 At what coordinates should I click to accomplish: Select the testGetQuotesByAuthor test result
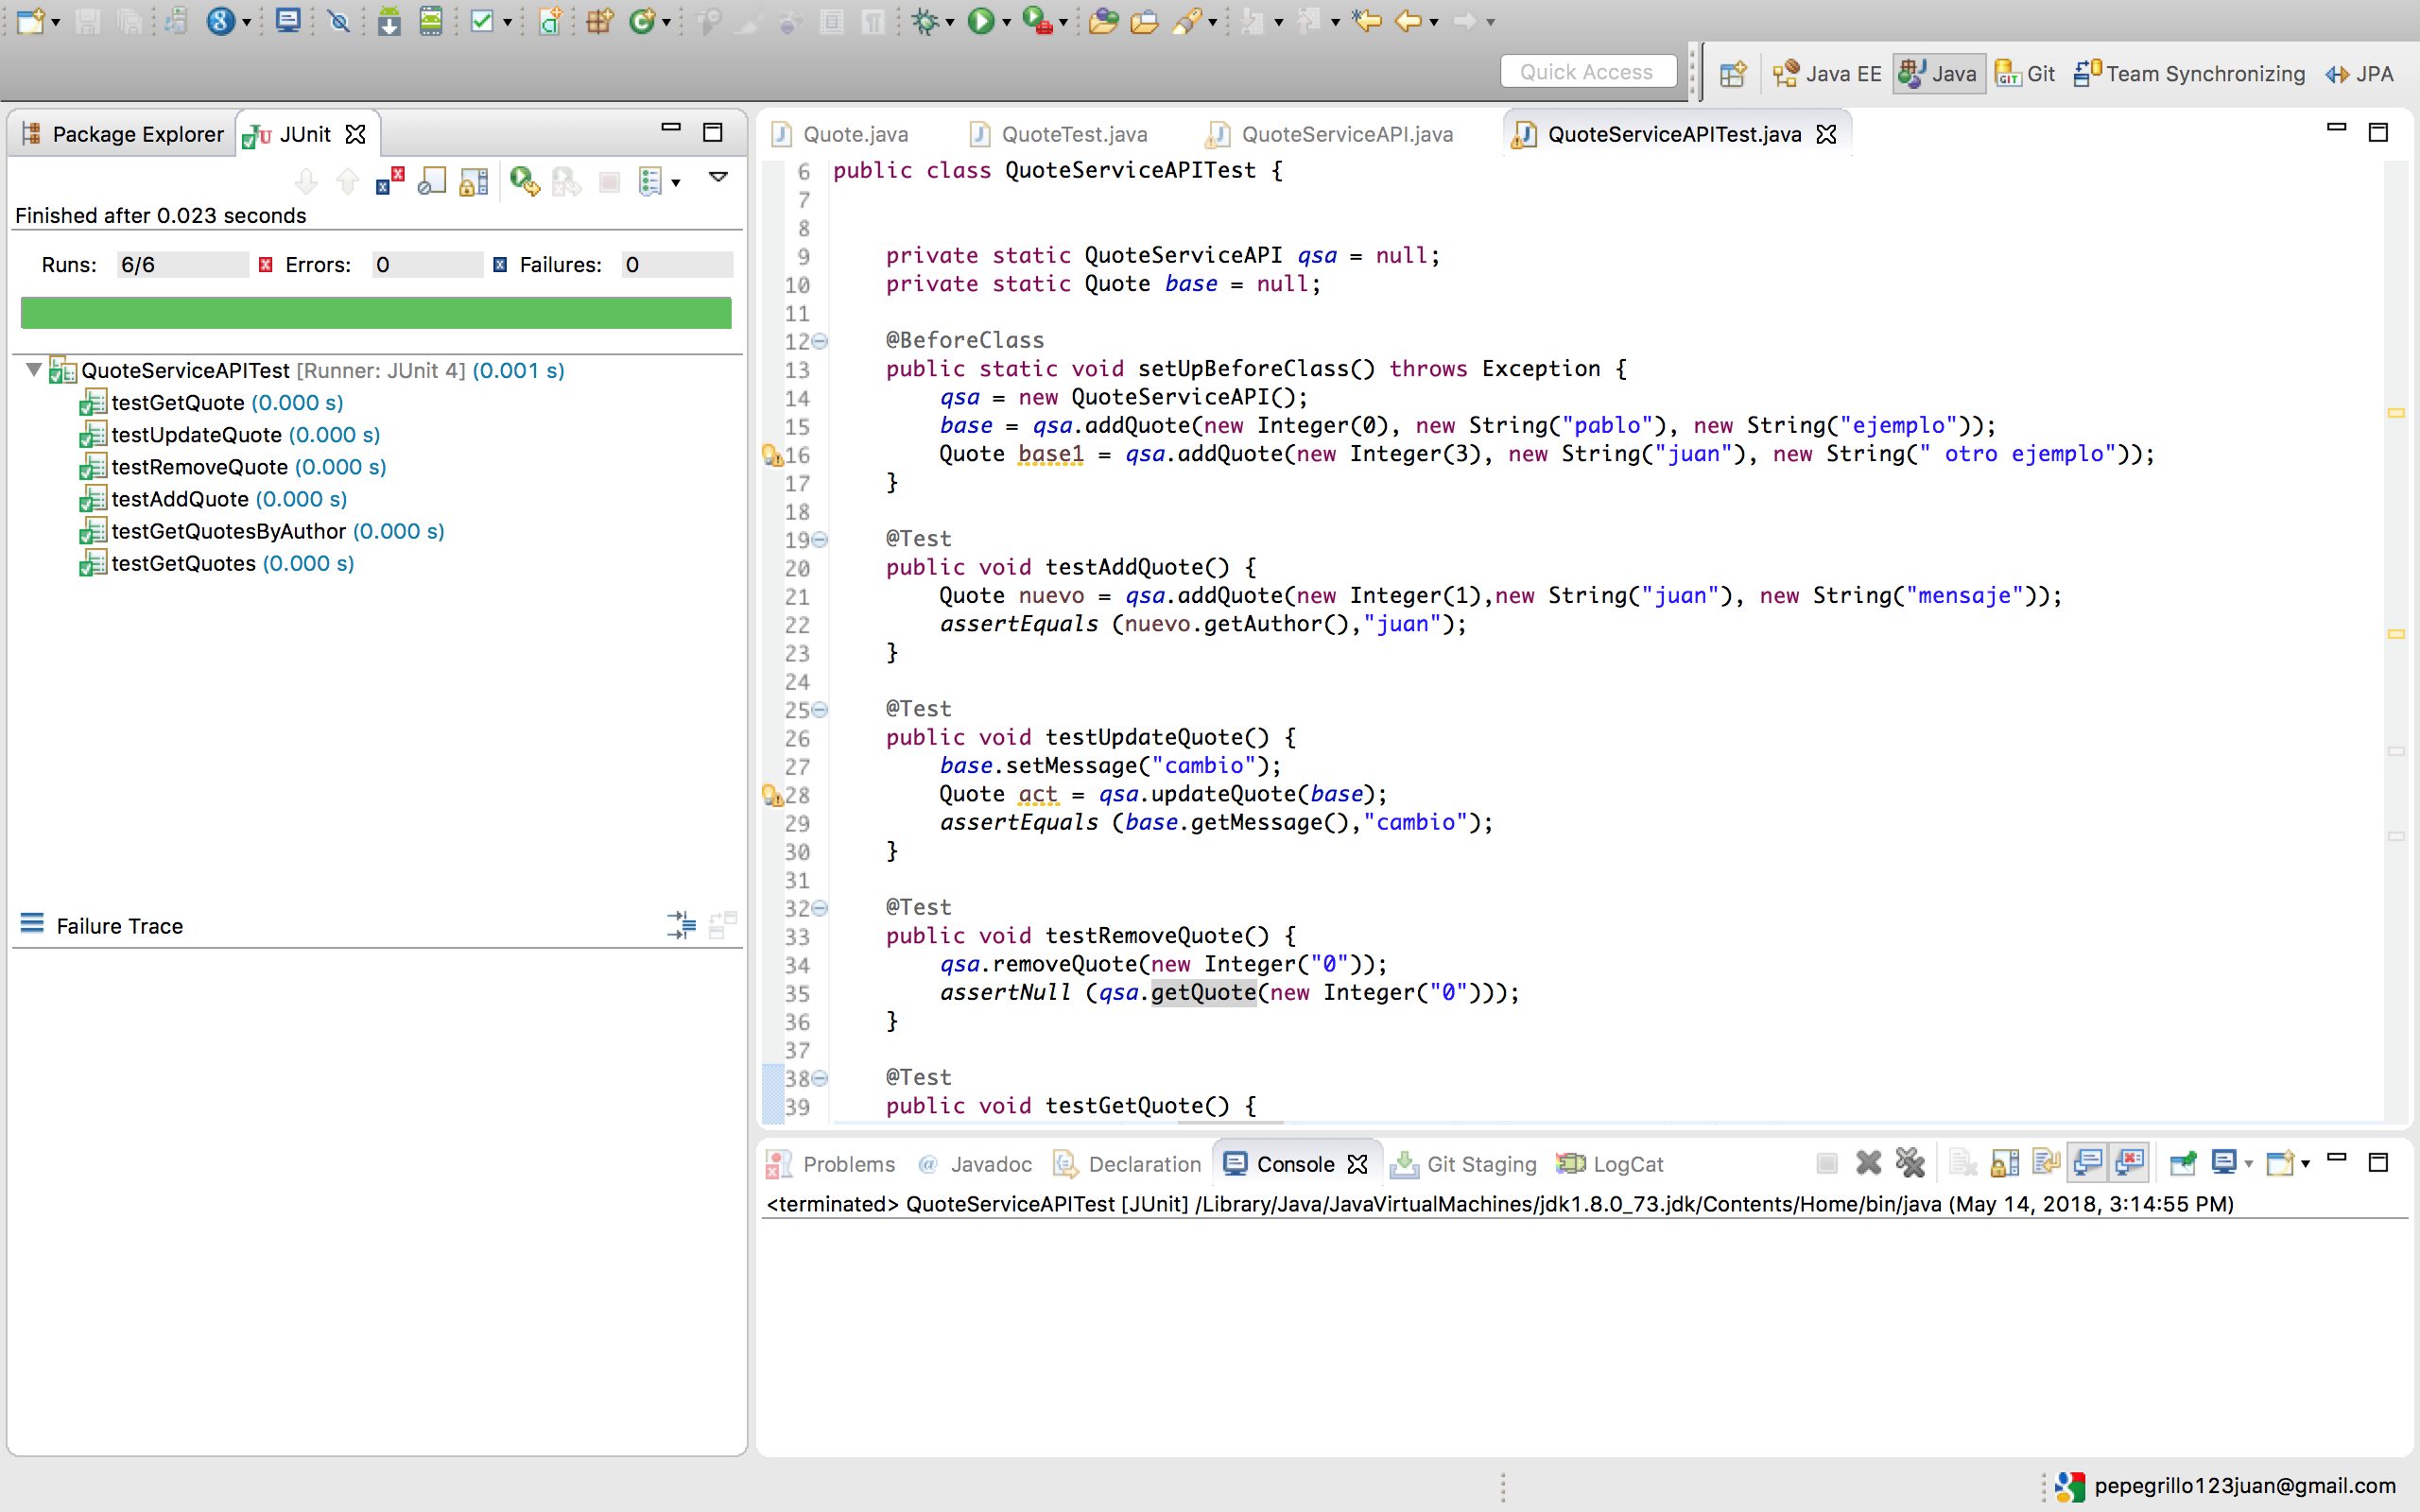228,531
